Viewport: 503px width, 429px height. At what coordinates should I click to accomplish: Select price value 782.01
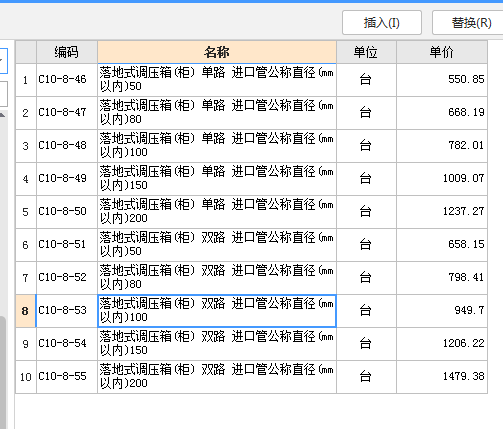coord(466,145)
